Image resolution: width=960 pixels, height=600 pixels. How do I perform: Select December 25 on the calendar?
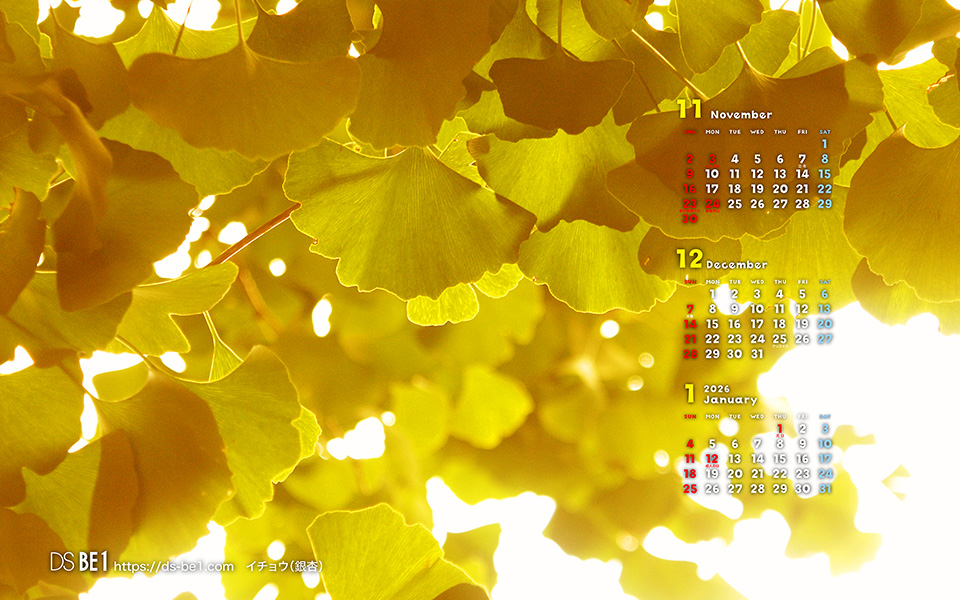[x=780, y=339]
